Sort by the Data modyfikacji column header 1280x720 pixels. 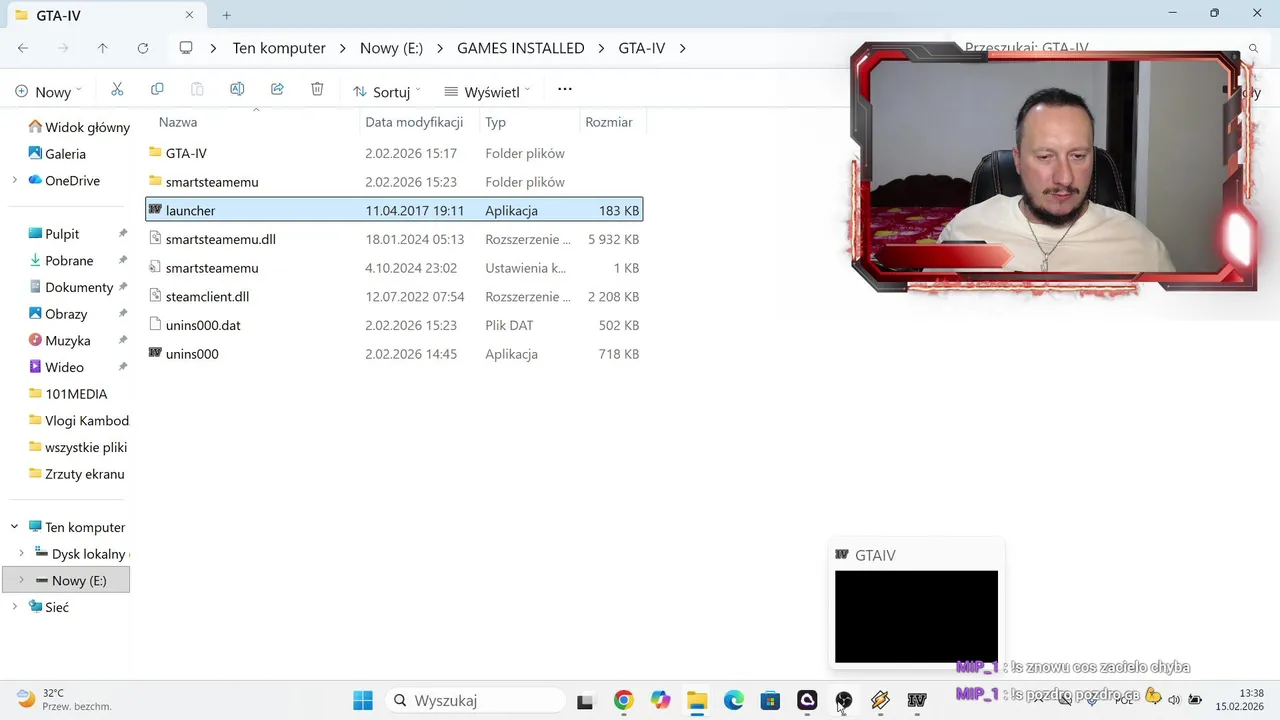(414, 122)
